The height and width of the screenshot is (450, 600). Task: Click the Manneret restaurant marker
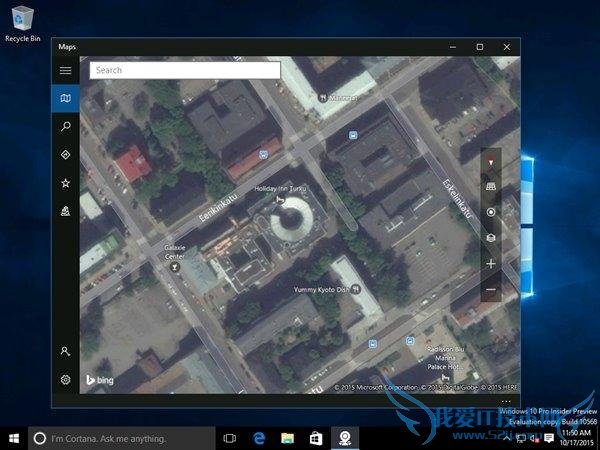point(323,98)
